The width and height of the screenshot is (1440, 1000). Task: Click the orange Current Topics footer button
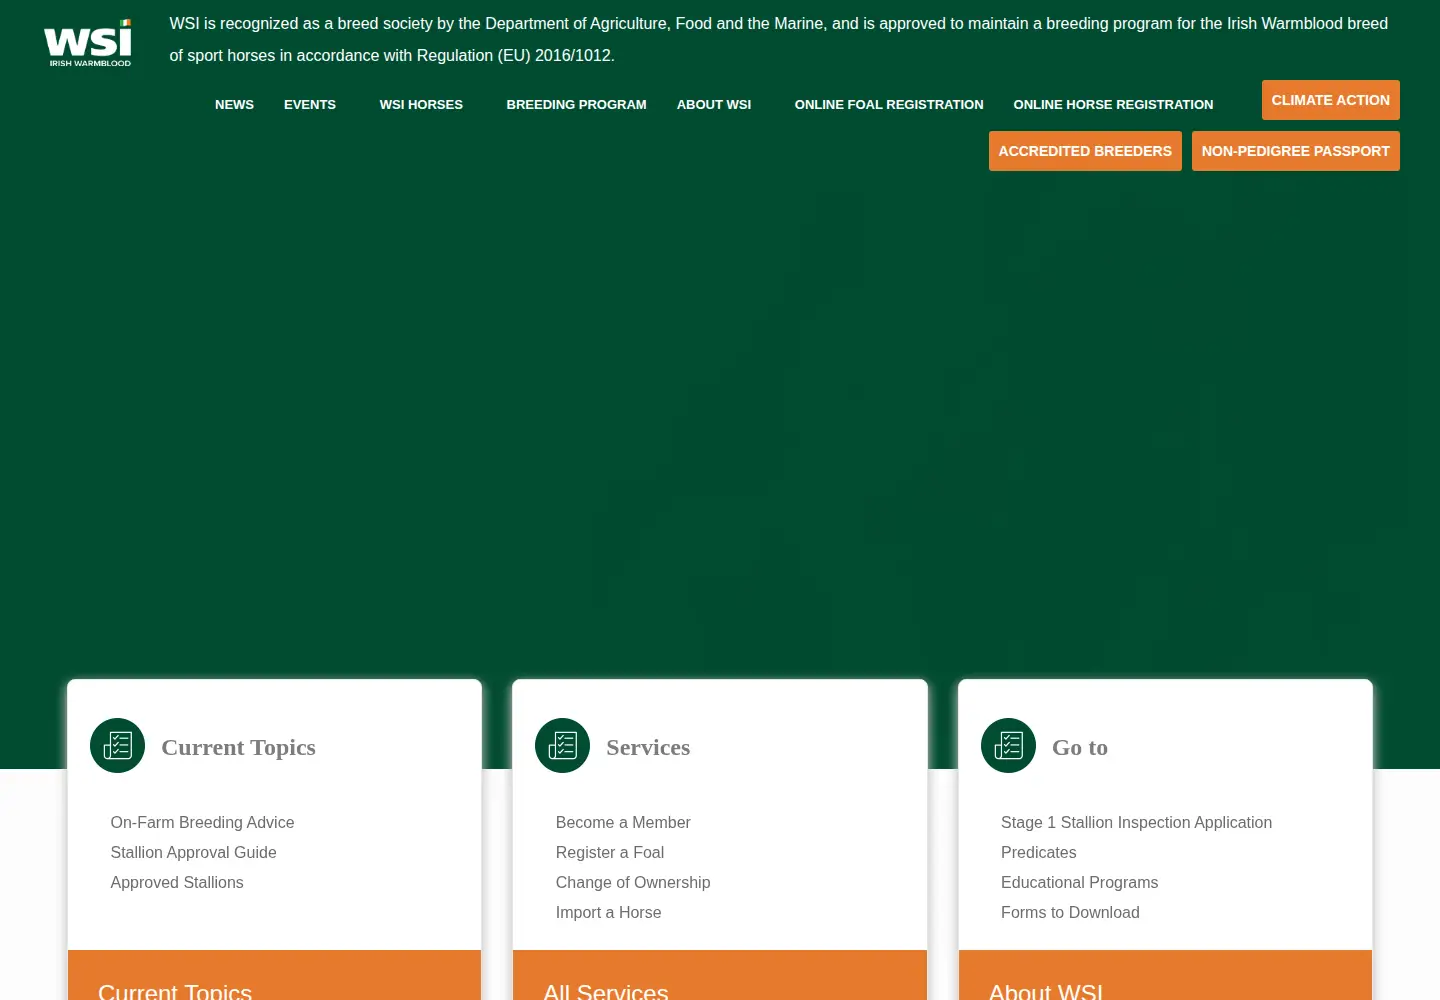pos(274,975)
